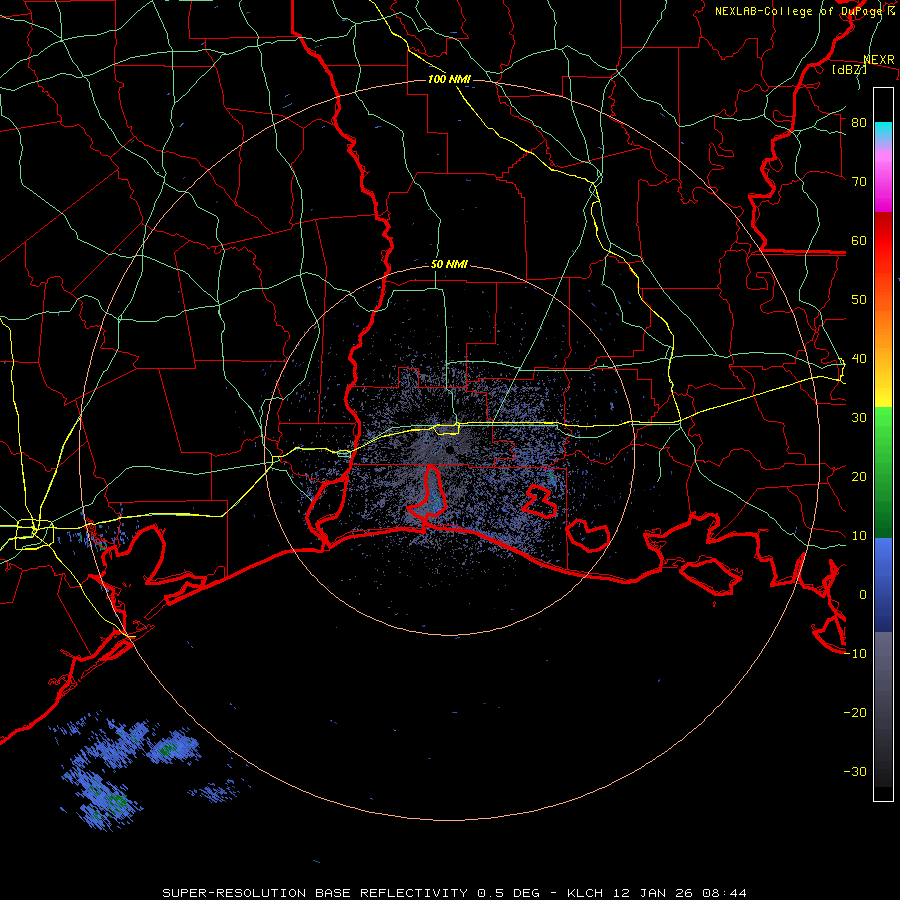Screen dimensions: 900x900
Task: Click the 60 value on dBZ scale
Action: tap(859, 240)
